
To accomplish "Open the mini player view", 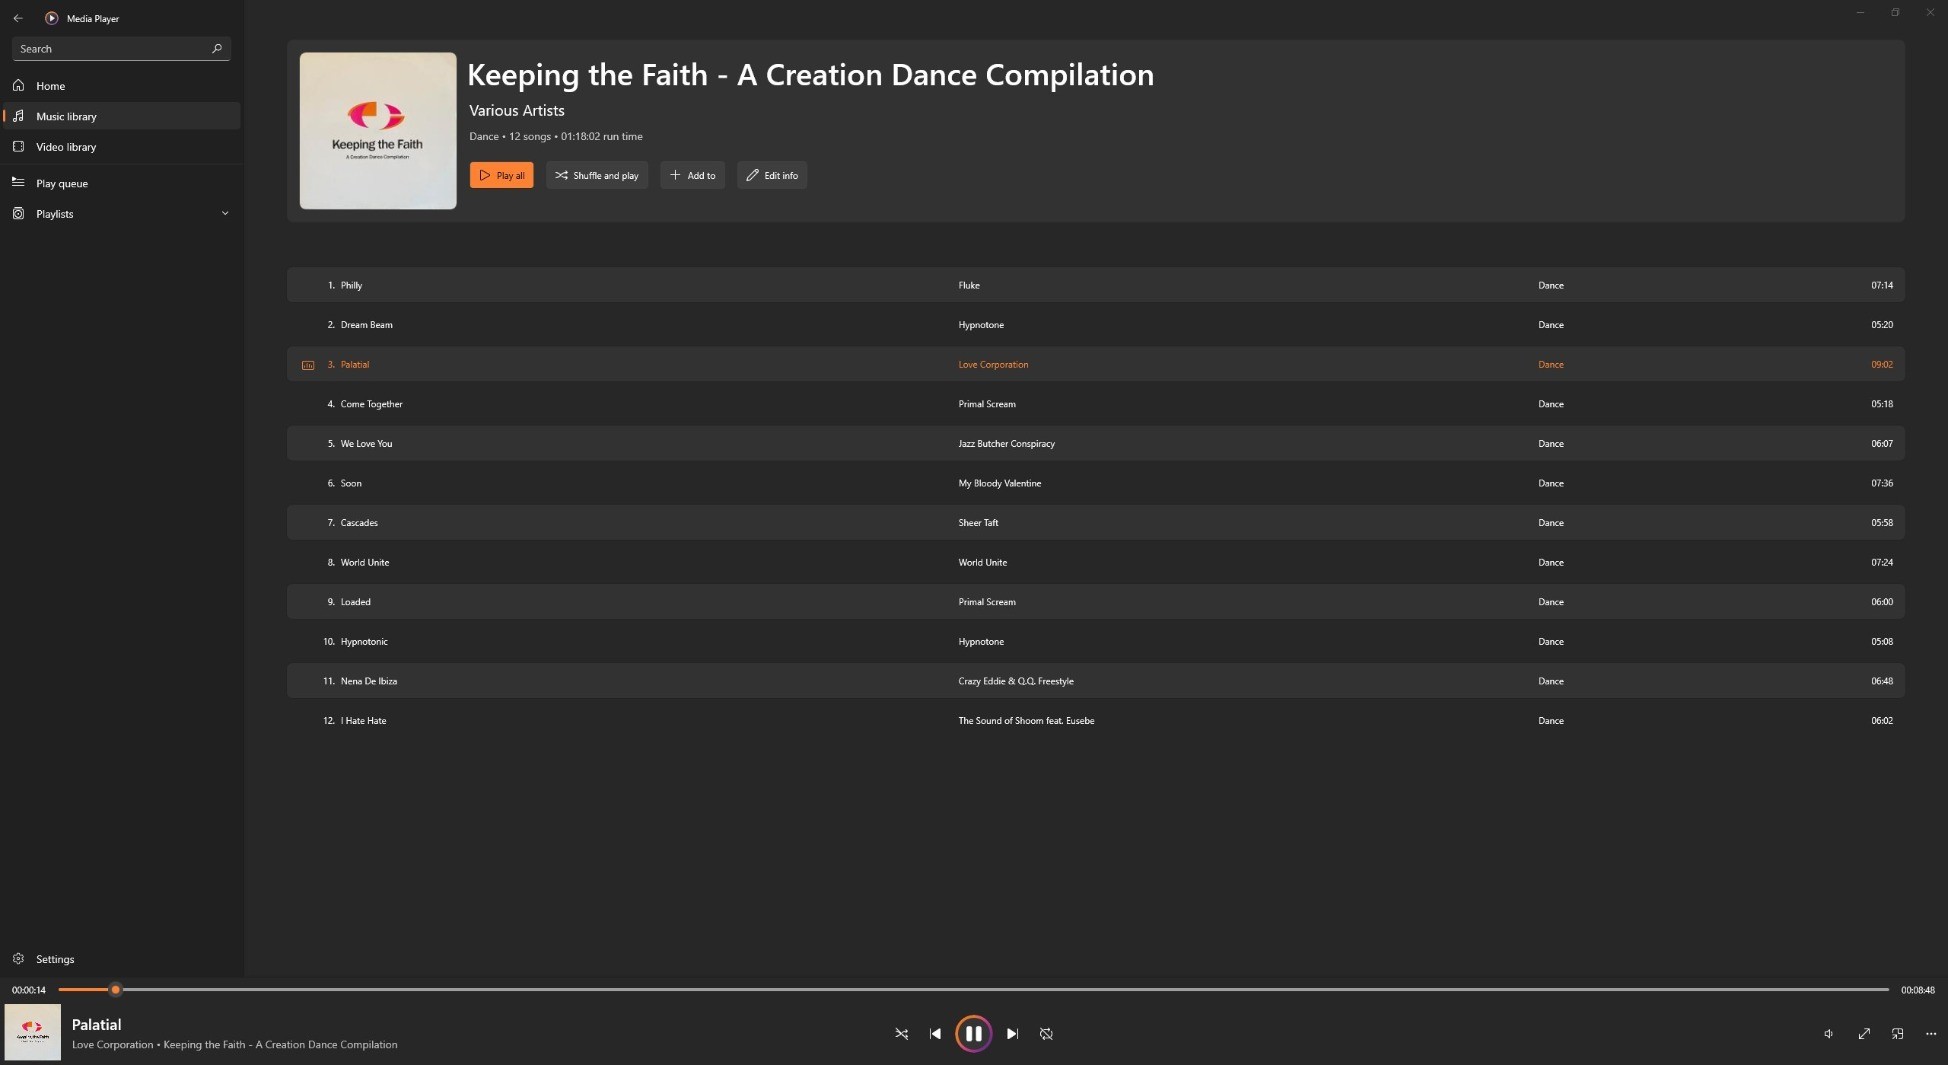I will [1897, 1034].
